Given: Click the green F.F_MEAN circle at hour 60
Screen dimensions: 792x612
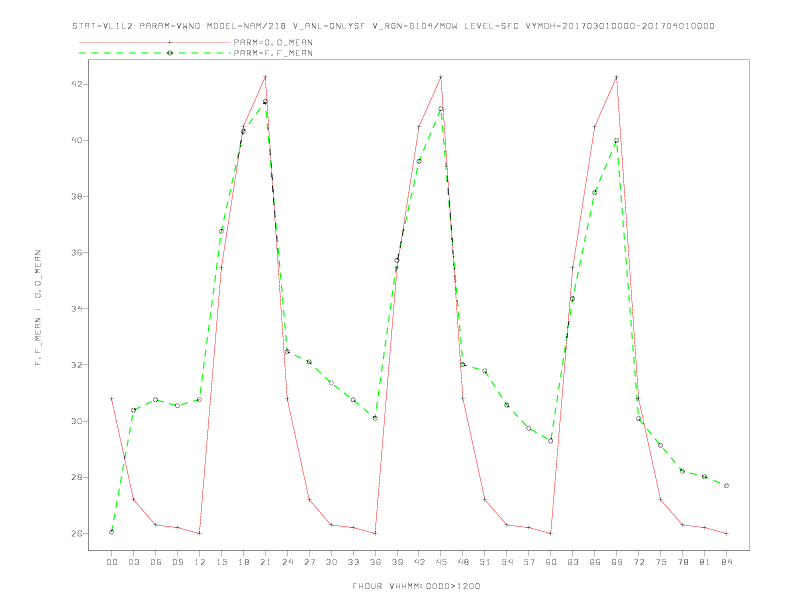Looking at the screenshot, I should pyautogui.click(x=551, y=441).
